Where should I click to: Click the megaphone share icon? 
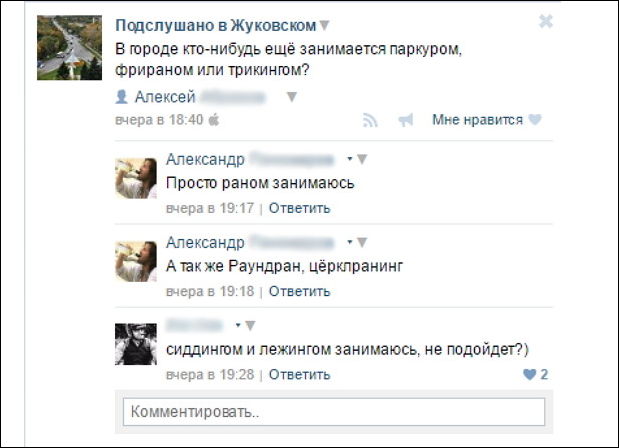click(x=405, y=120)
